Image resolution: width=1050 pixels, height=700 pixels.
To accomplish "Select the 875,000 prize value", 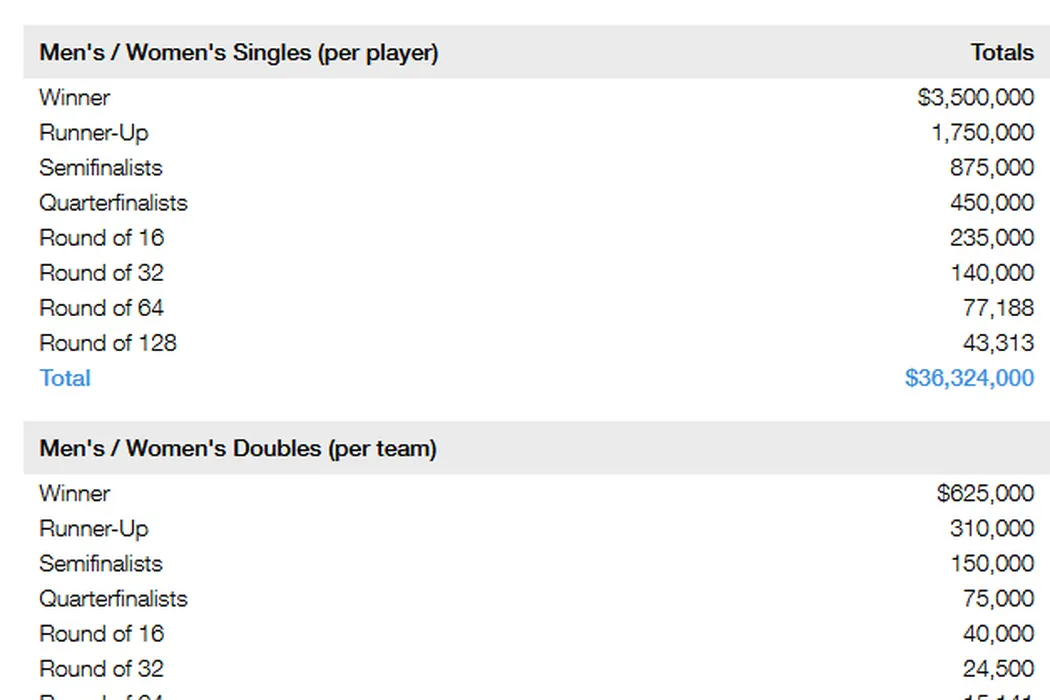I will tap(991, 168).
